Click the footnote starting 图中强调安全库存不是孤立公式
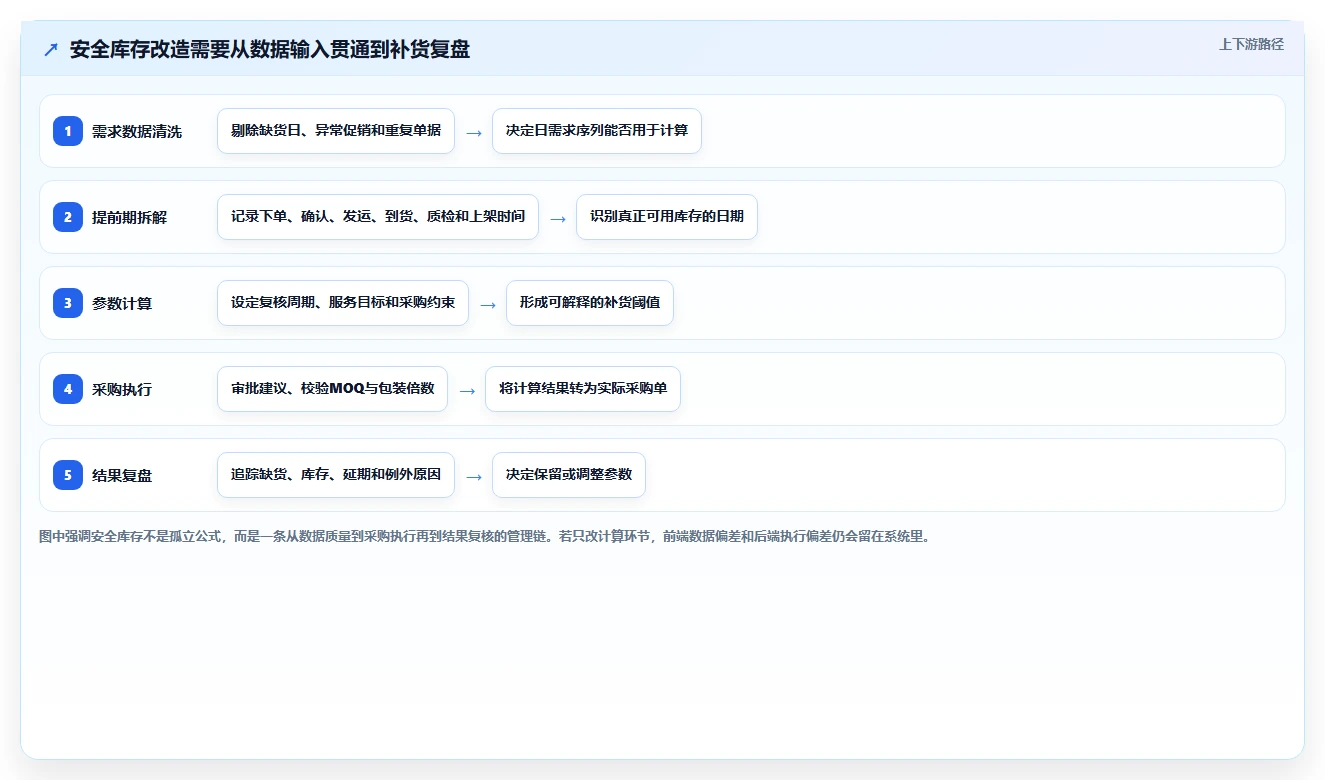This screenshot has width=1325, height=780. coord(485,536)
